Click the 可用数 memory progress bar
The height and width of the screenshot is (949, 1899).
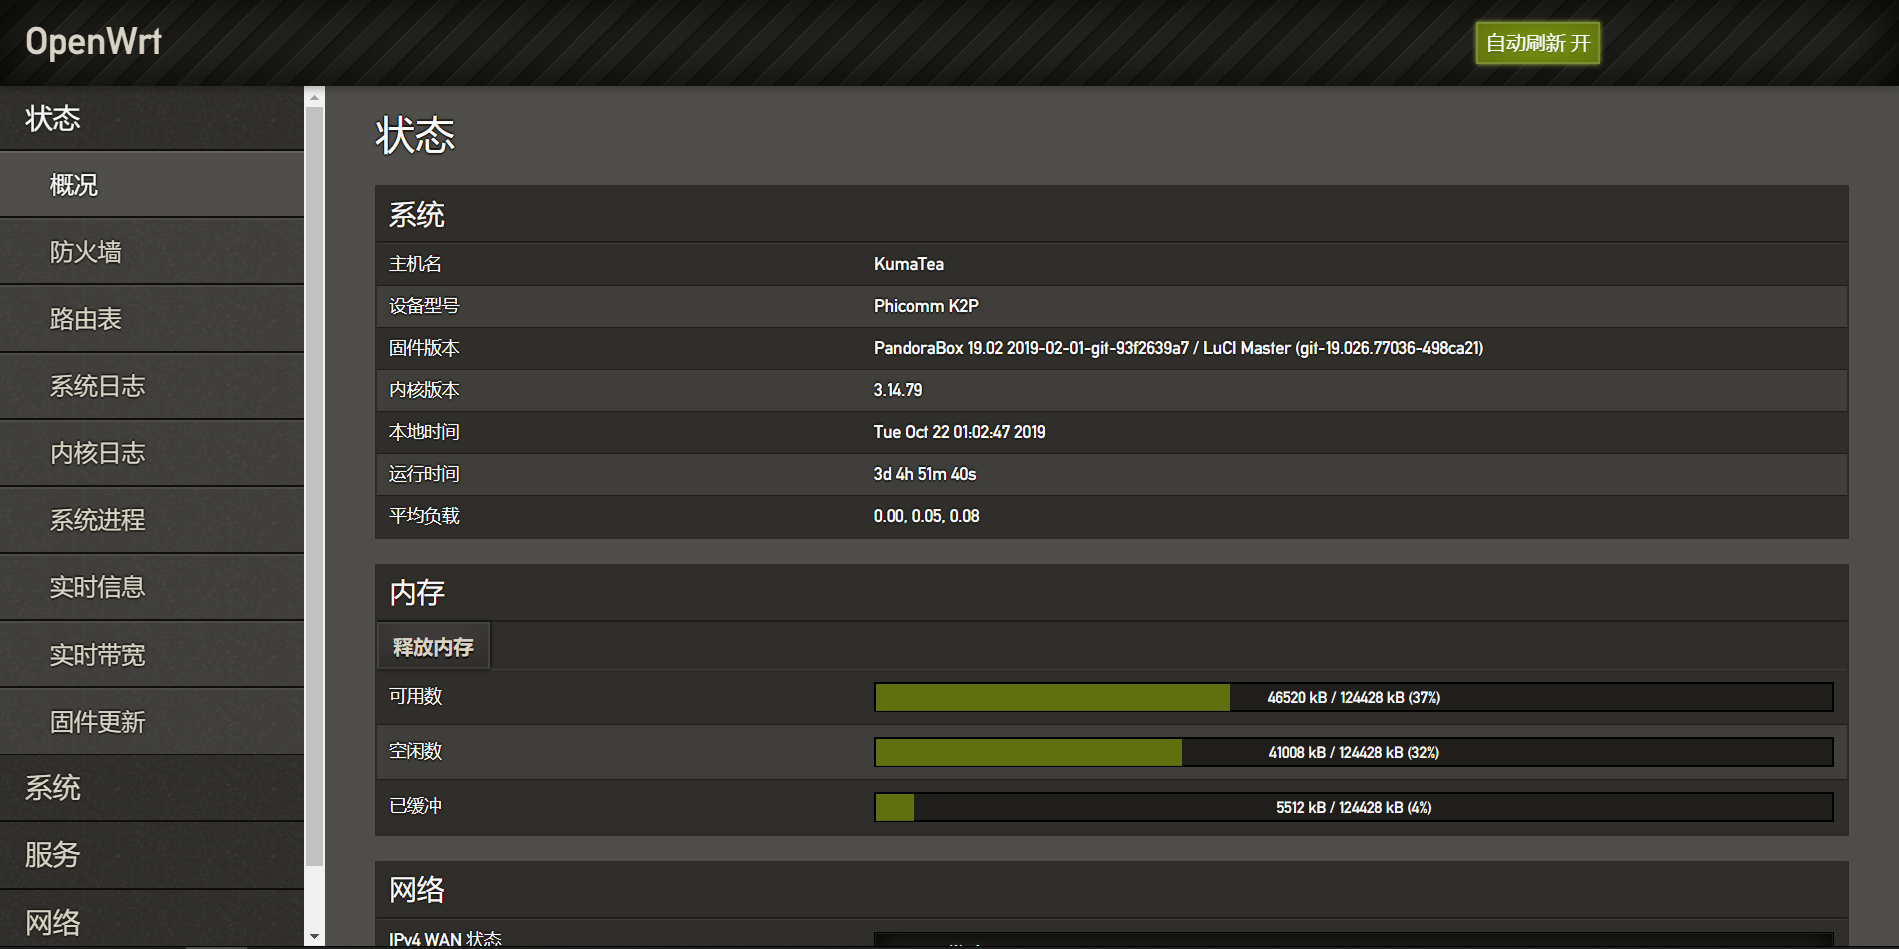1353,697
